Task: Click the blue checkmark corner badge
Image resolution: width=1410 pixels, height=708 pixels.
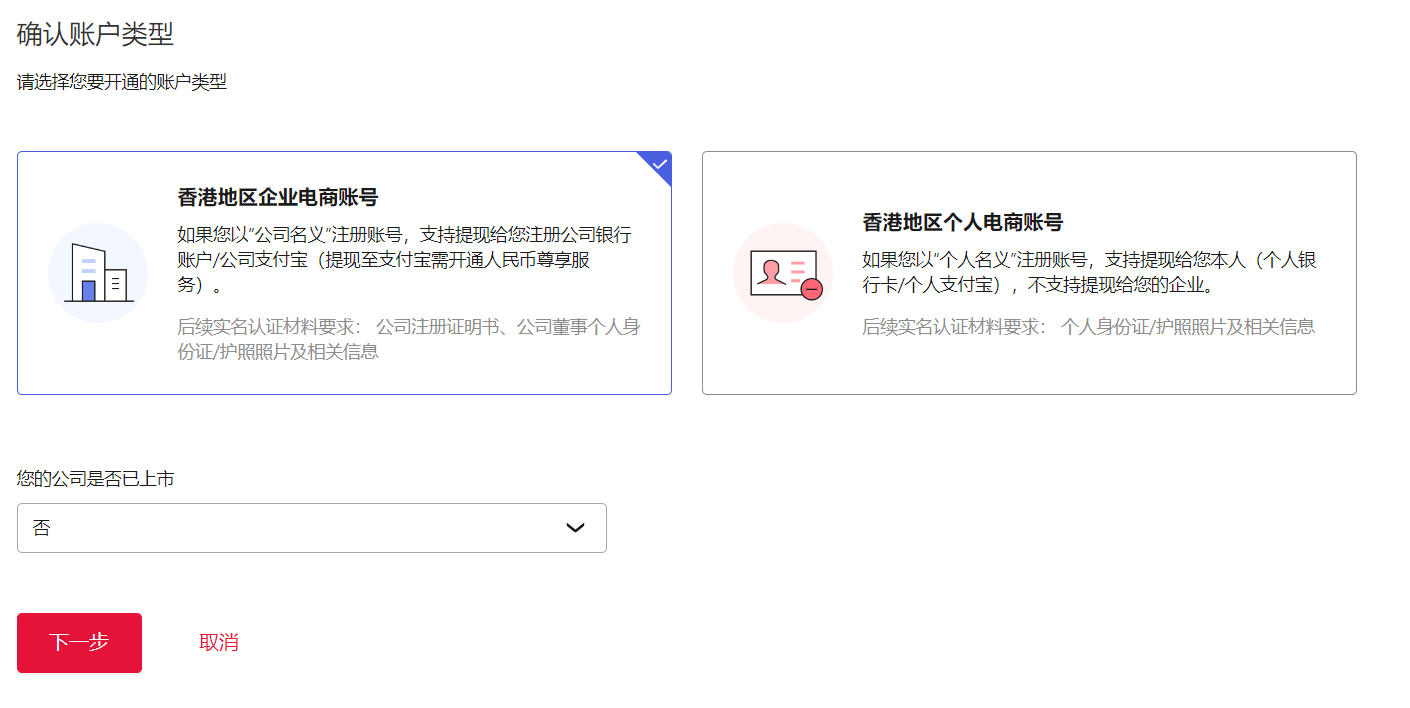Action: point(659,165)
